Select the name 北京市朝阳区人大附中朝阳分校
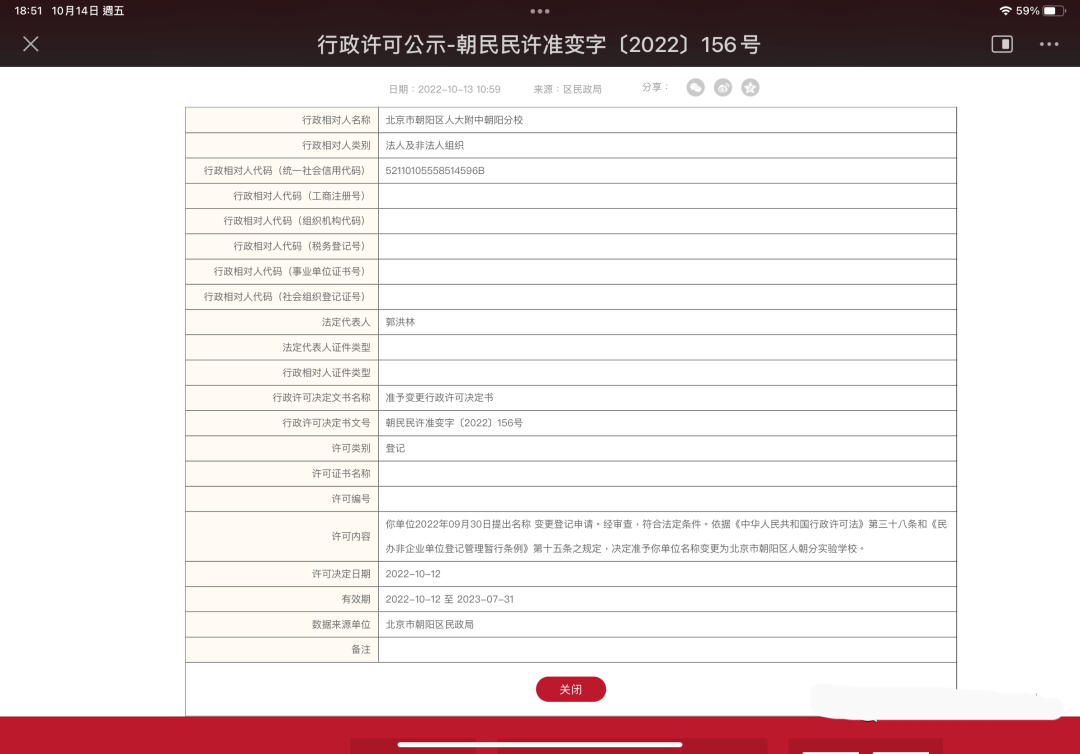This screenshot has height=754, width=1080. [454, 120]
